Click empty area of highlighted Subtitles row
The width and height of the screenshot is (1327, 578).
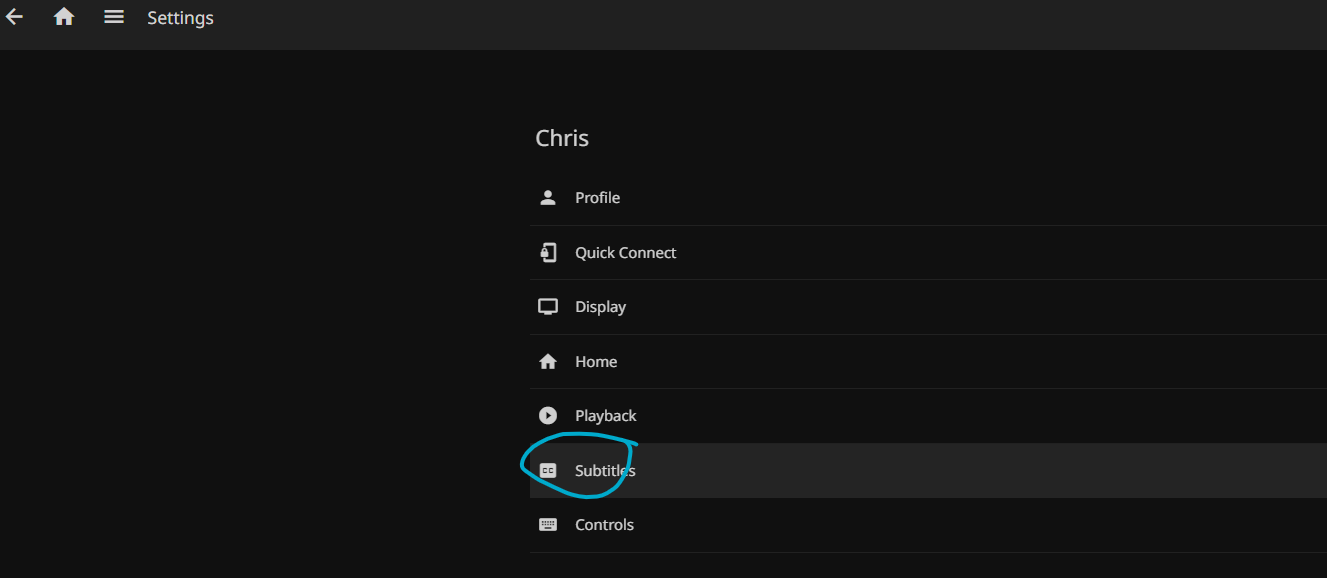(x=950, y=471)
